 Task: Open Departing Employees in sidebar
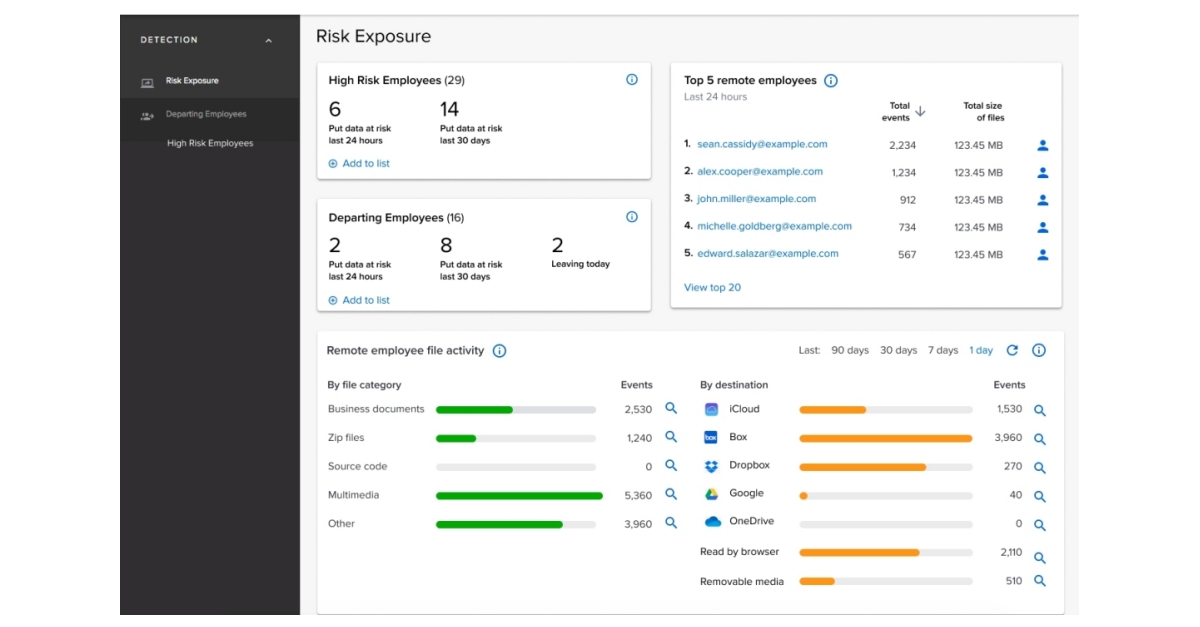pos(206,114)
